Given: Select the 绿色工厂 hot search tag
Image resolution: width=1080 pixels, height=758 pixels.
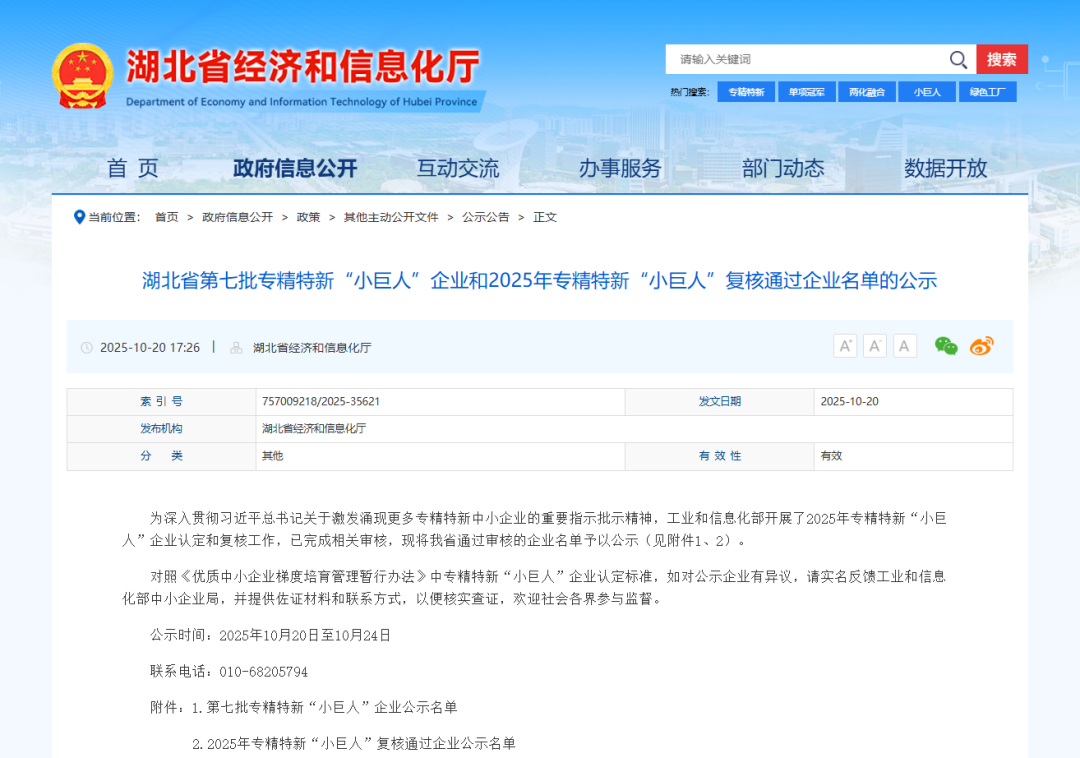Looking at the screenshot, I should pyautogui.click(x=987, y=92).
